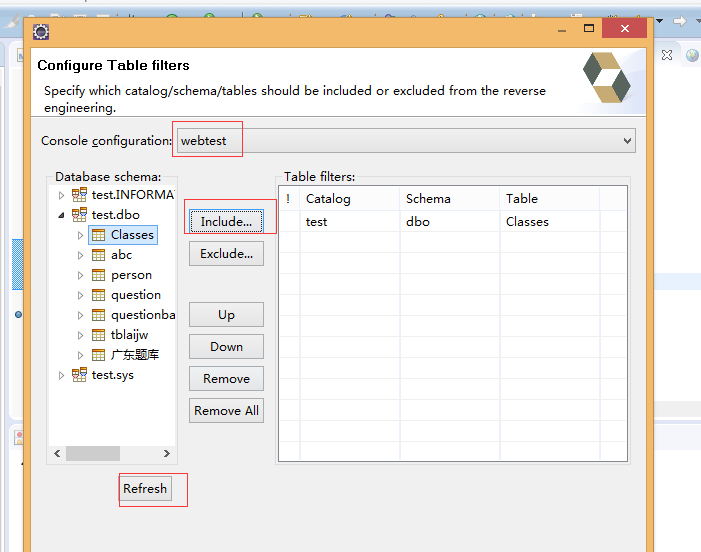
Task: Collapse the test.dbo schema node
Action: tap(61, 215)
